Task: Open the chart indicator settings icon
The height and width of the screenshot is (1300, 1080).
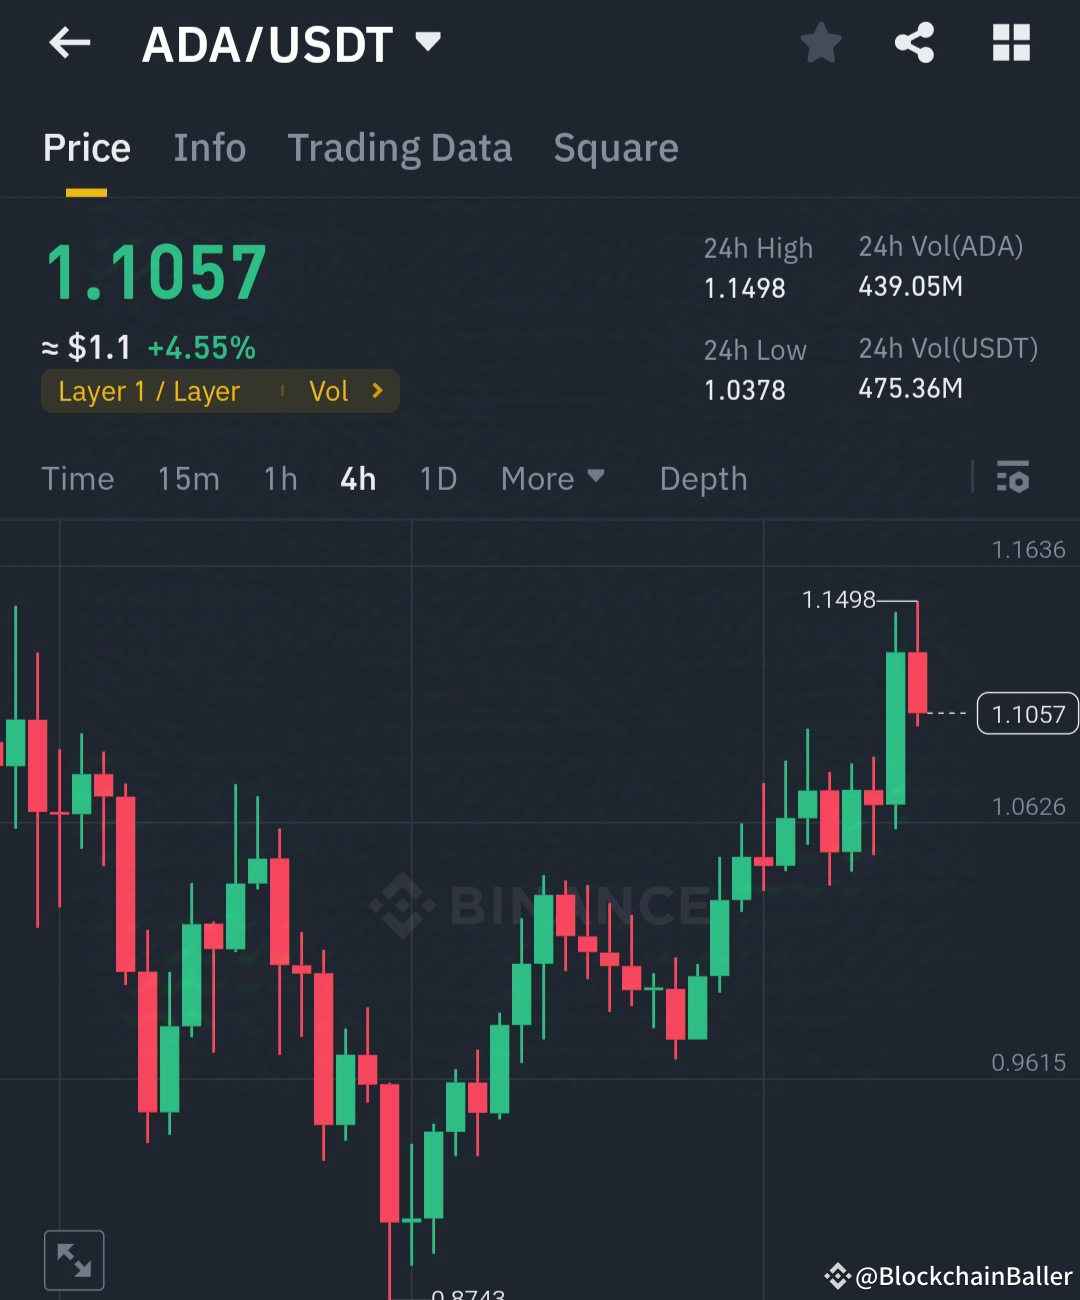Action: [x=1014, y=478]
